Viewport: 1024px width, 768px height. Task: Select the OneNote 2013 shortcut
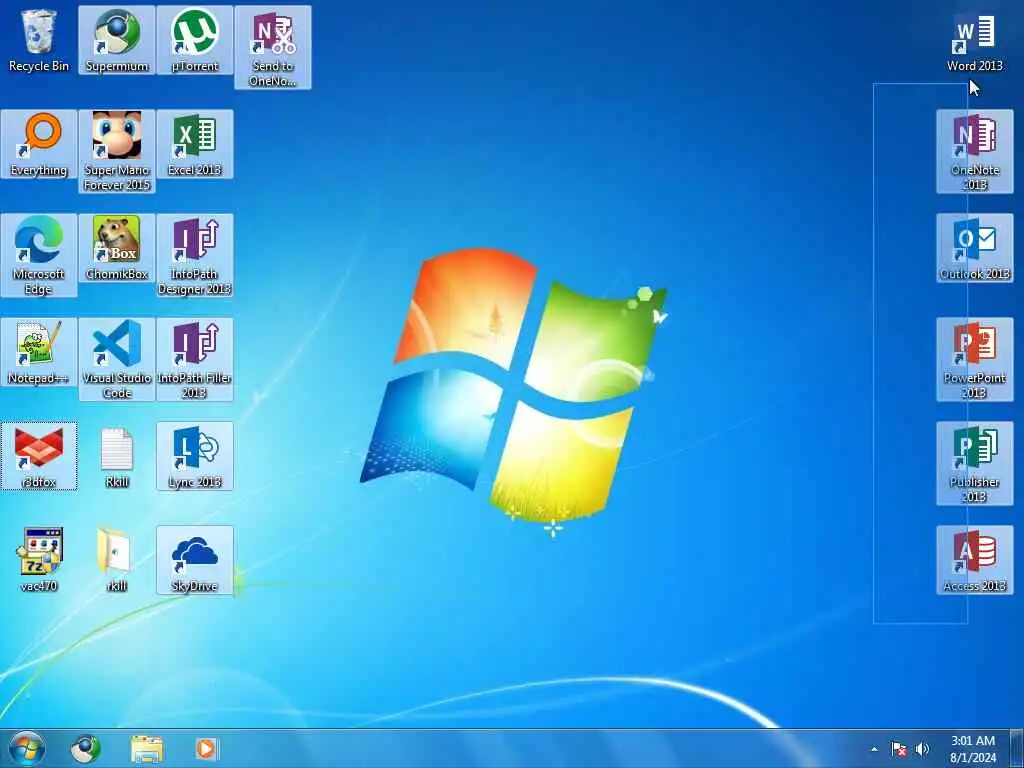tap(974, 152)
